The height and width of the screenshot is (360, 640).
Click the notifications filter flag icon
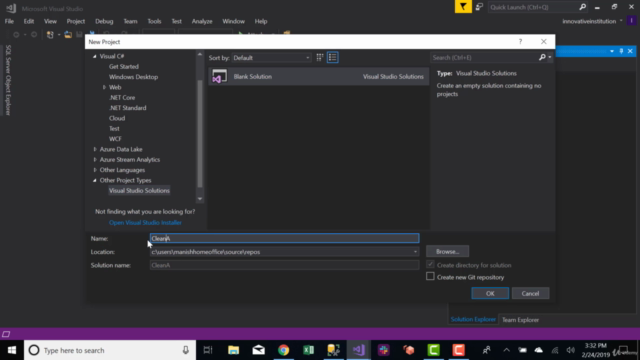point(463,7)
